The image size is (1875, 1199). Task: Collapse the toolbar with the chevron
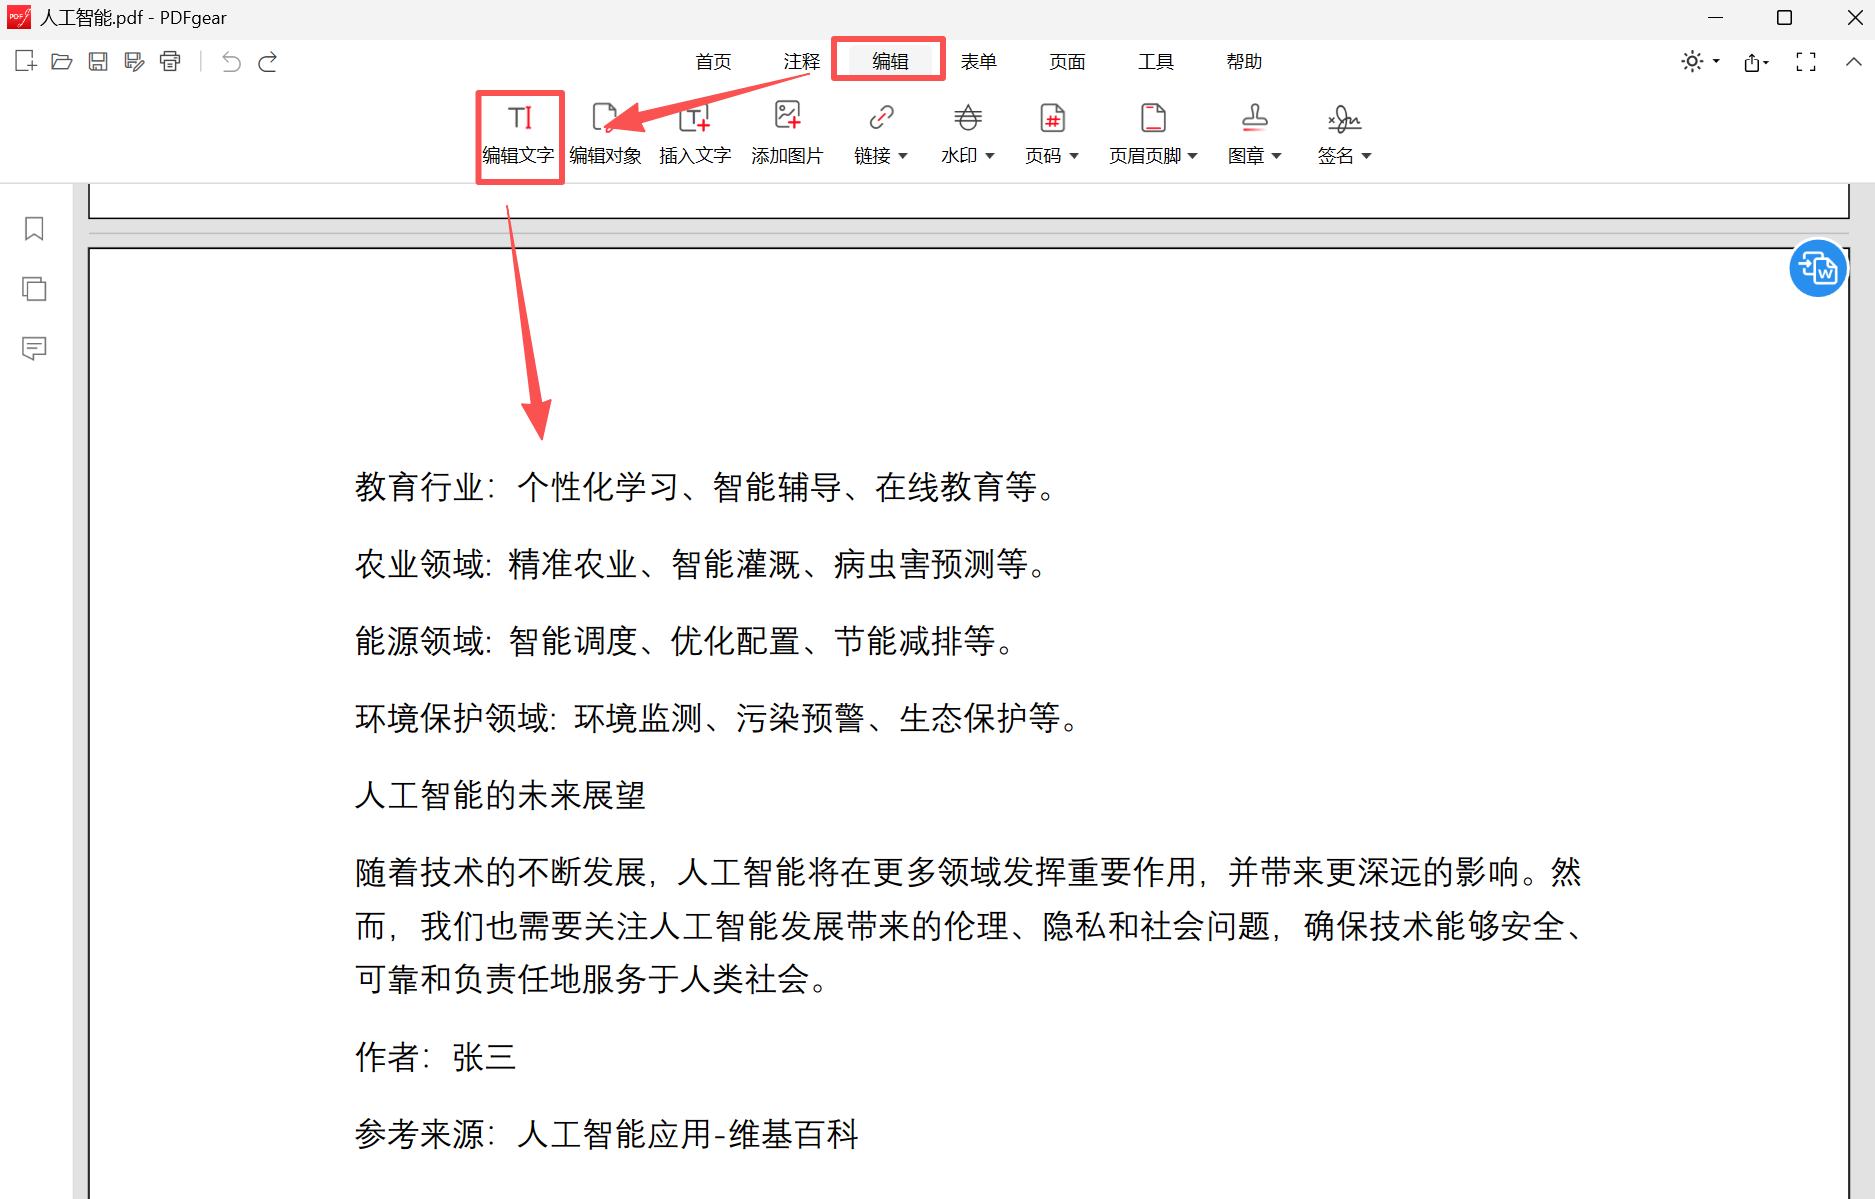1852,61
